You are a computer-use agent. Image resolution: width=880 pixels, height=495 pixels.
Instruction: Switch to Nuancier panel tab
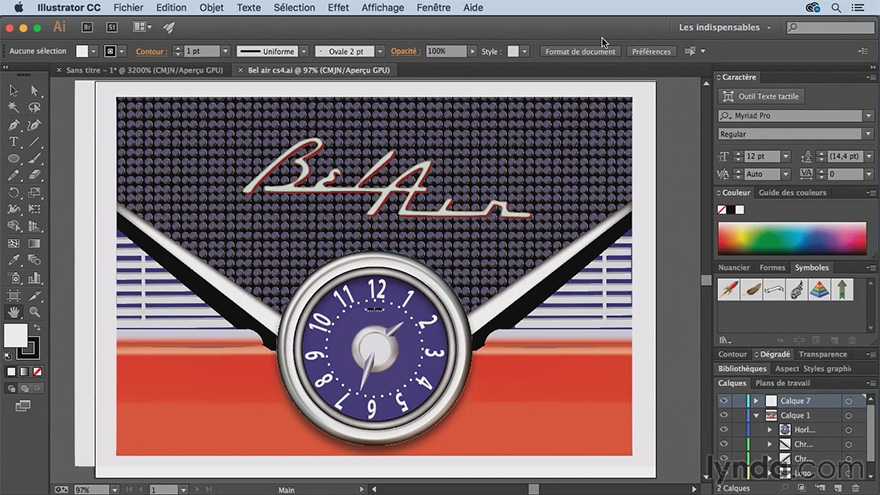pyautogui.click(x=734, y=268)
